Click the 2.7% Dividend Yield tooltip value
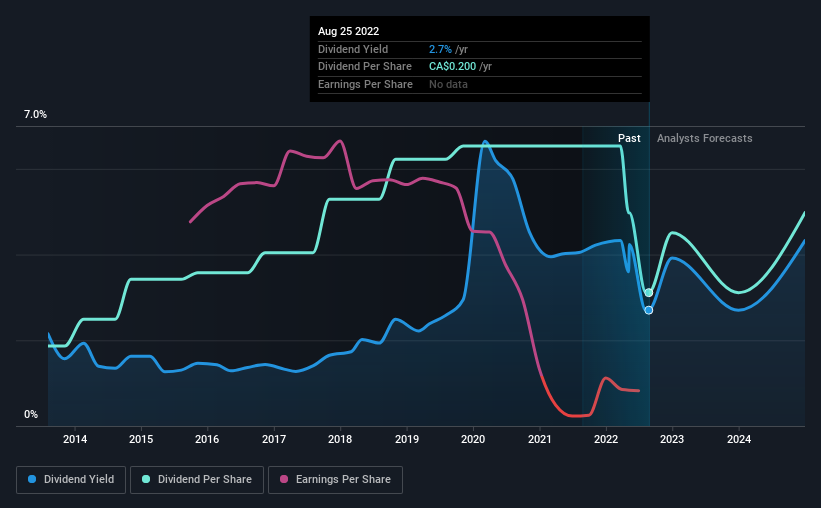Screen dimensions: 821x508 point(440,49)
